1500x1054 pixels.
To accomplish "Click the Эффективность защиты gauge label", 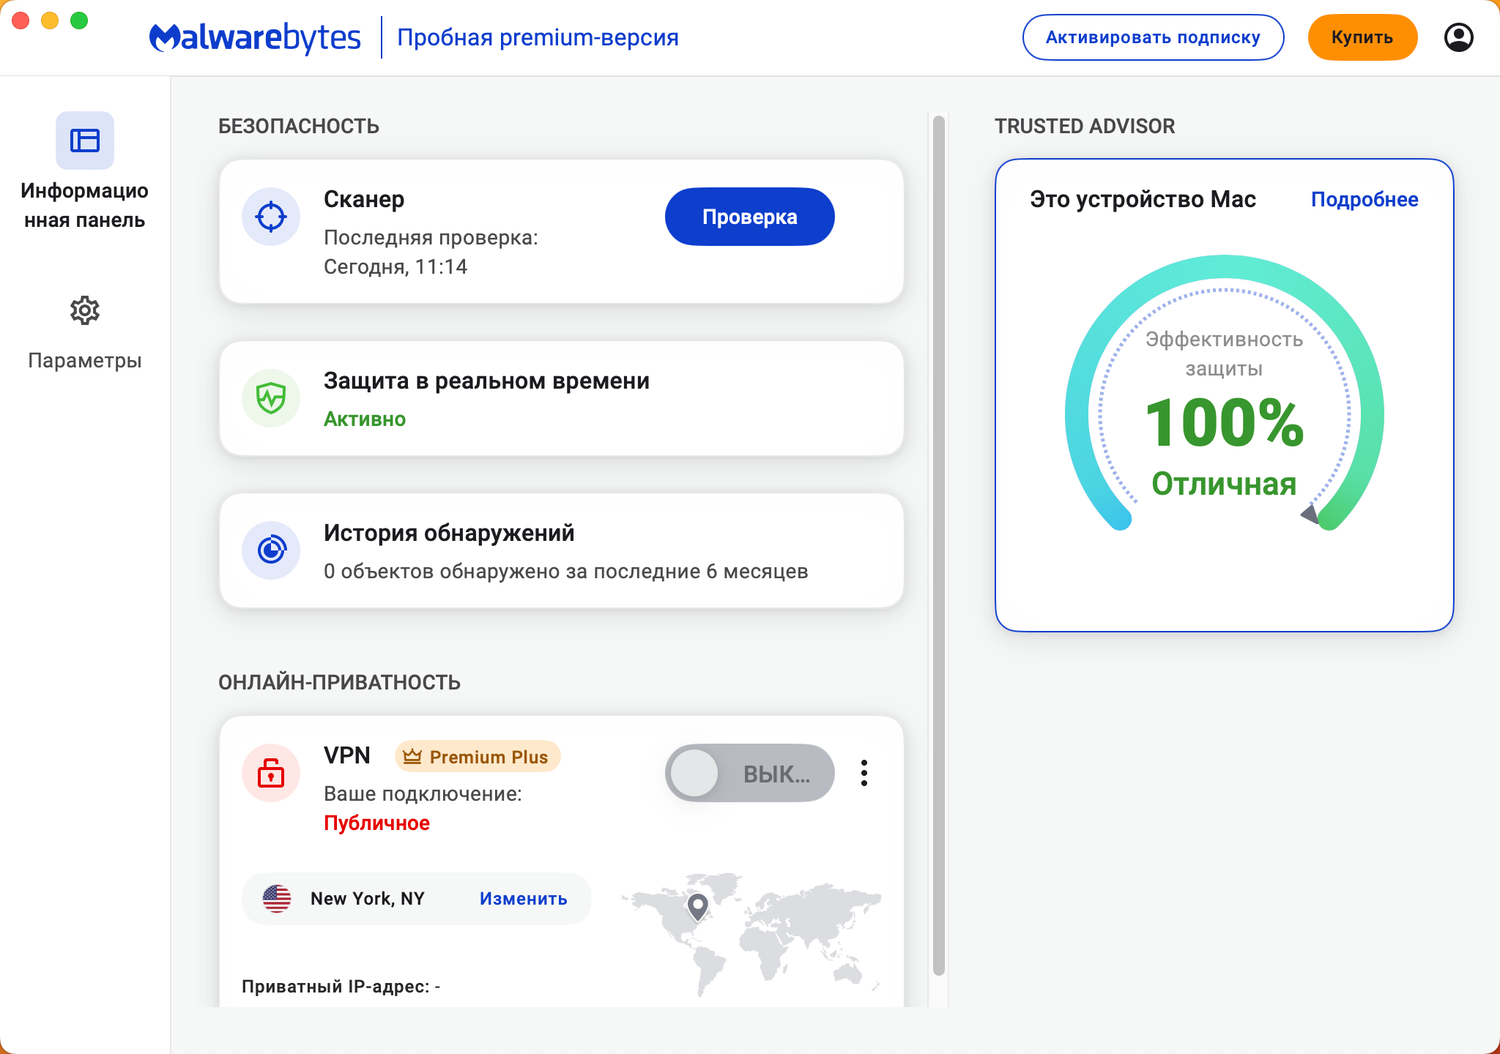I will tap(1224, 354).
